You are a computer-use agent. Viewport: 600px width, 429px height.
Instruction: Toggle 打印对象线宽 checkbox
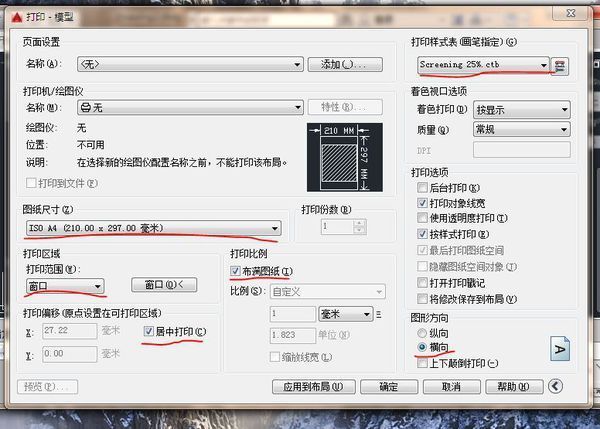422,202
